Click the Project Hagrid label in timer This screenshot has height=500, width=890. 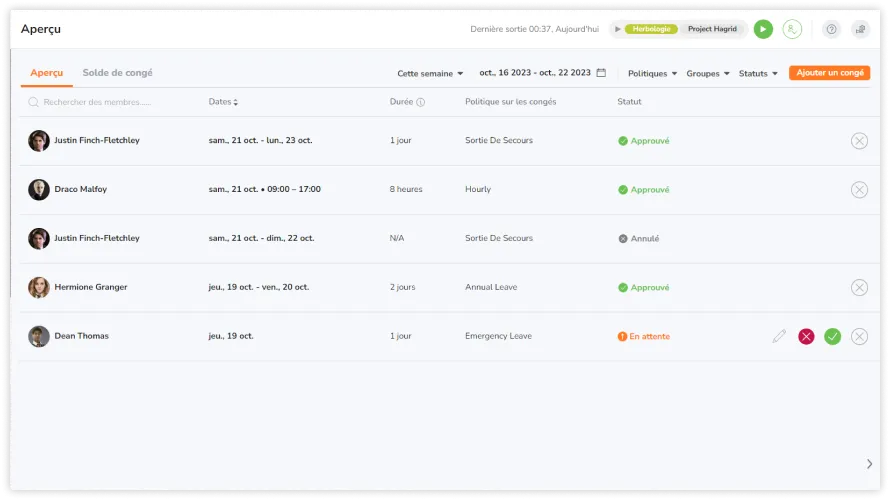click(x=712, y=29)
